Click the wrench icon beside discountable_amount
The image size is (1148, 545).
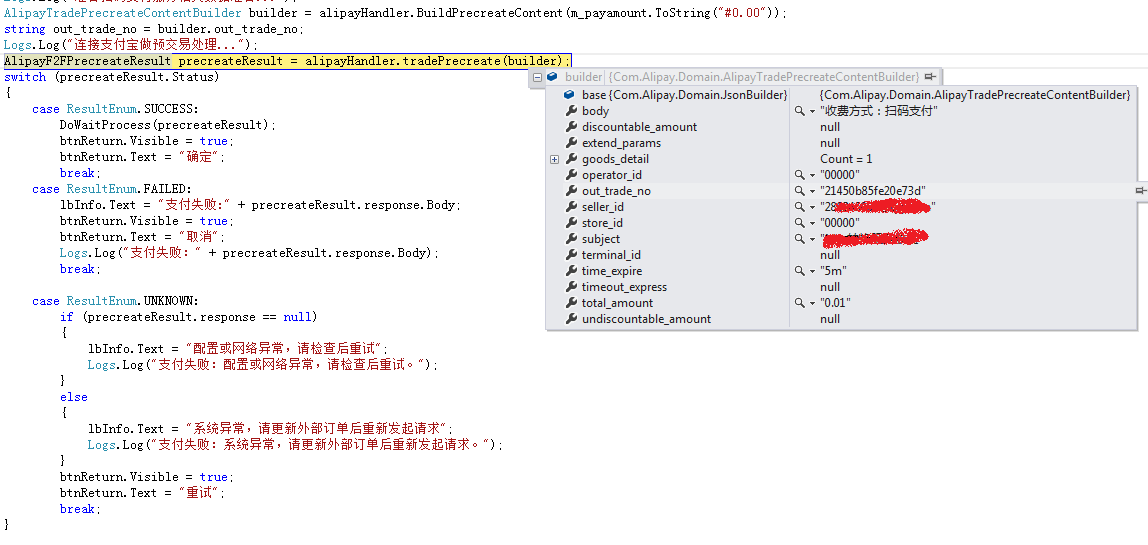click(x=571, y=127)
